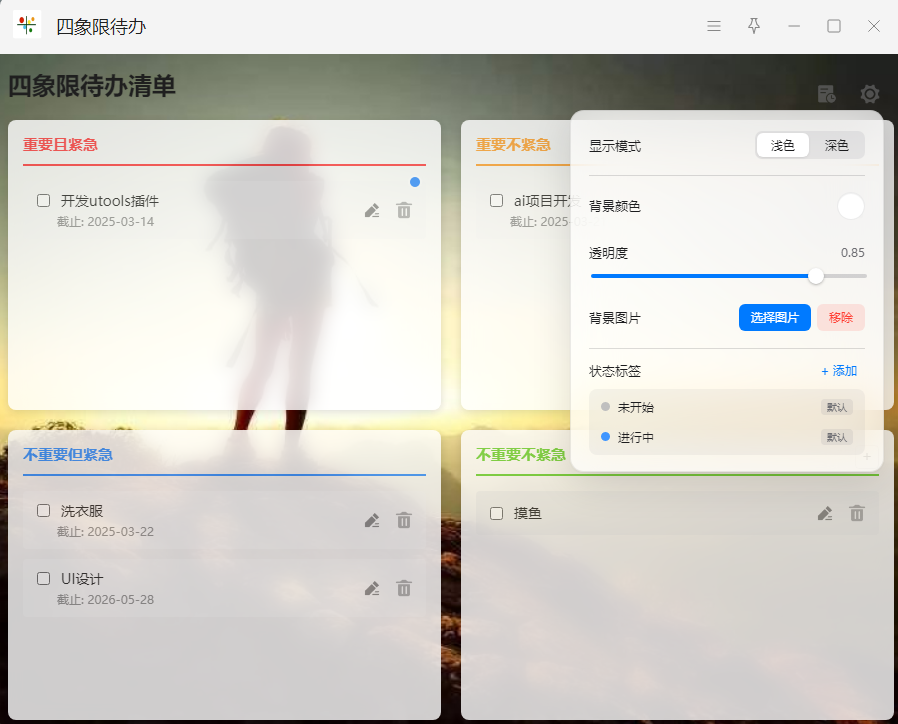Screen dimensions: 898x724
Task: Remove background image with 移除 button
Action: pos(841,317)
